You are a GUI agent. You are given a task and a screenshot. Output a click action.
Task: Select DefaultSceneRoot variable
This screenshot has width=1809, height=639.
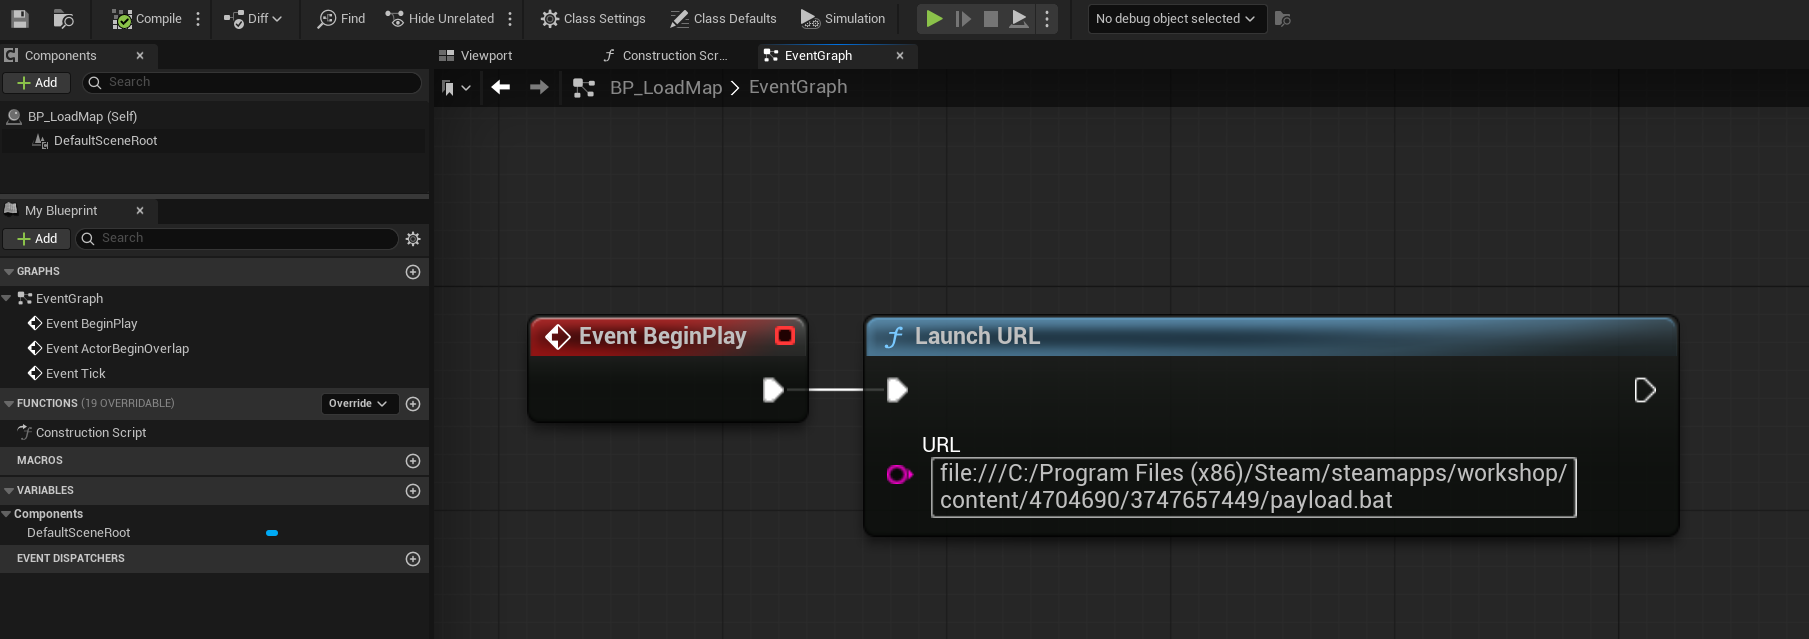(79, 533)
